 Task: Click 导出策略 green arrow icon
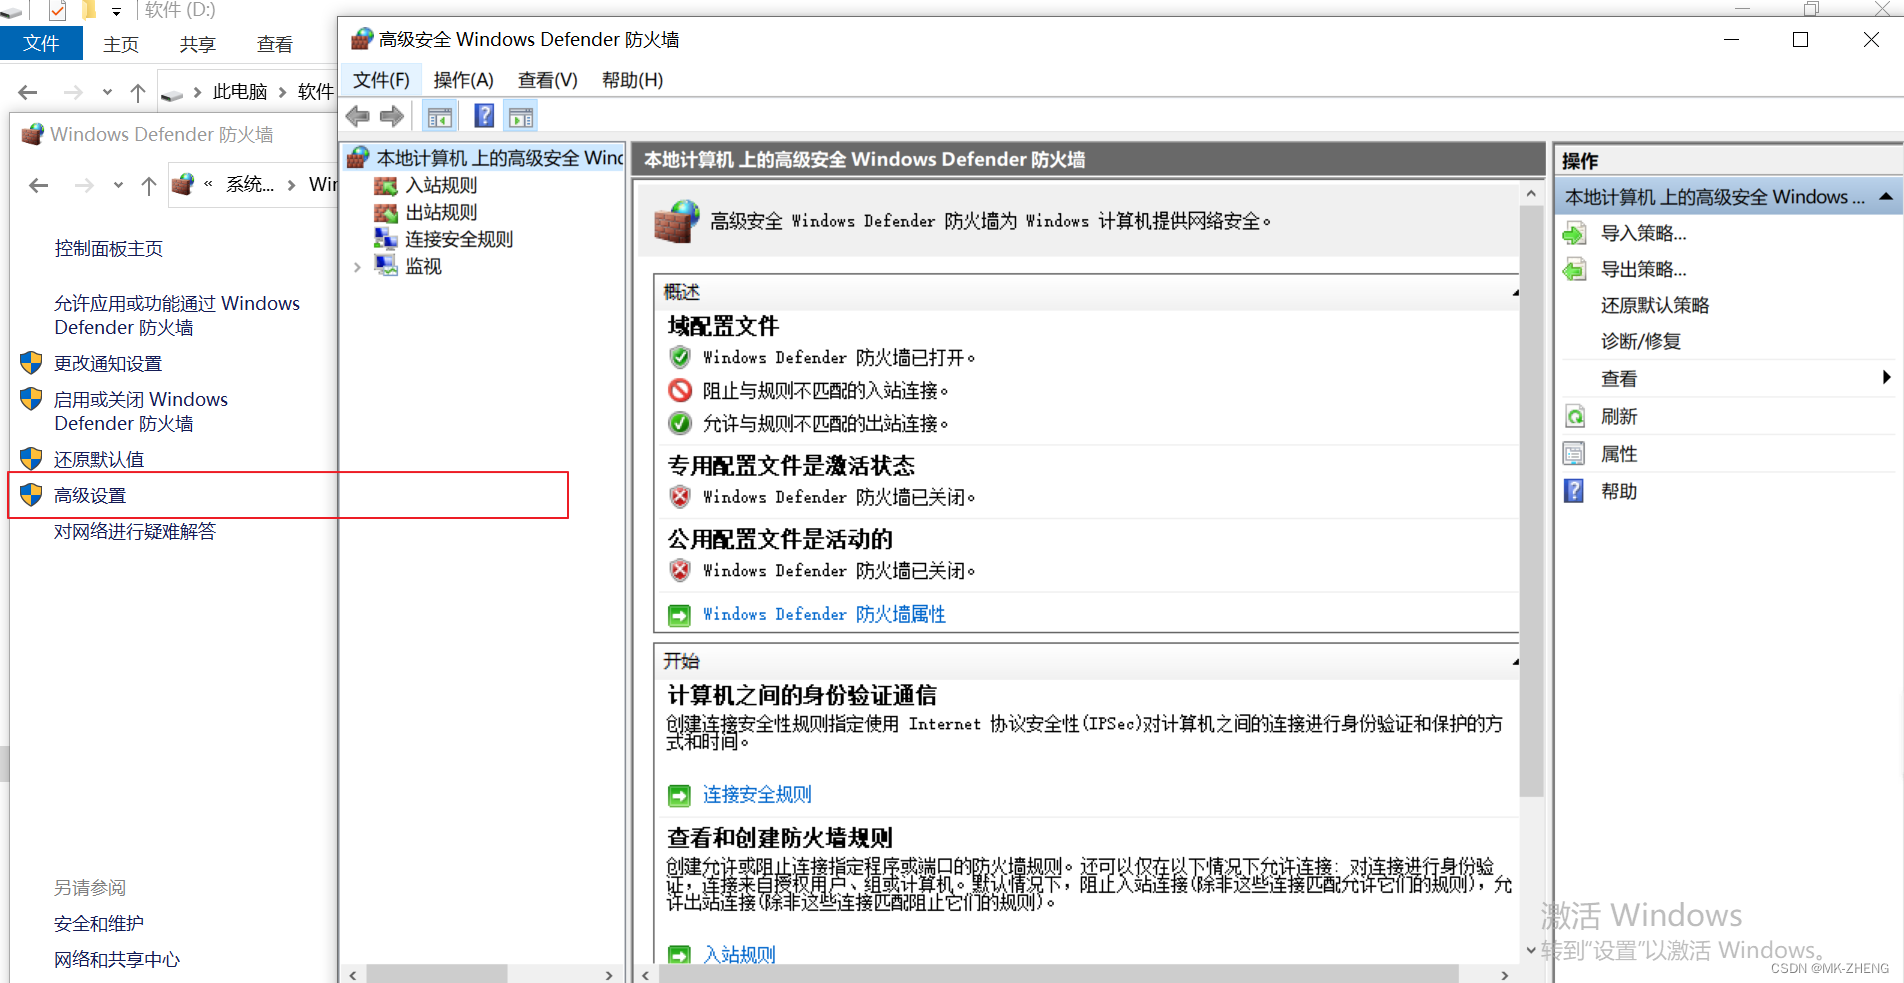(x=1575, y=269)
